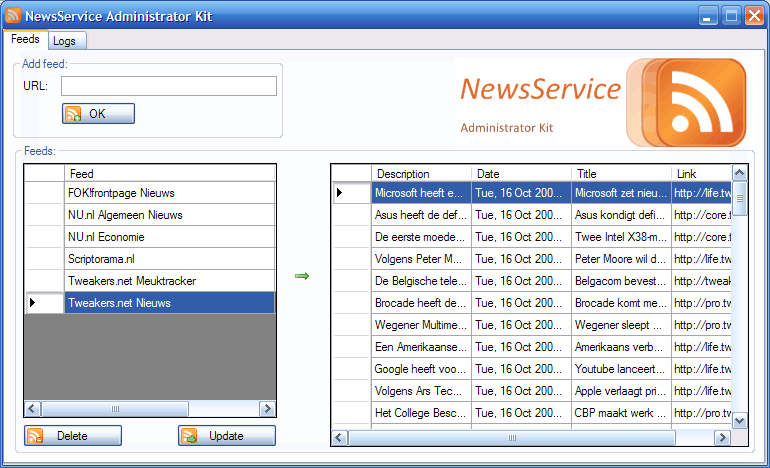This screenshot has height=468, width=770.
Task: Select the Scriptorama.nl feed
Action: 169,259
